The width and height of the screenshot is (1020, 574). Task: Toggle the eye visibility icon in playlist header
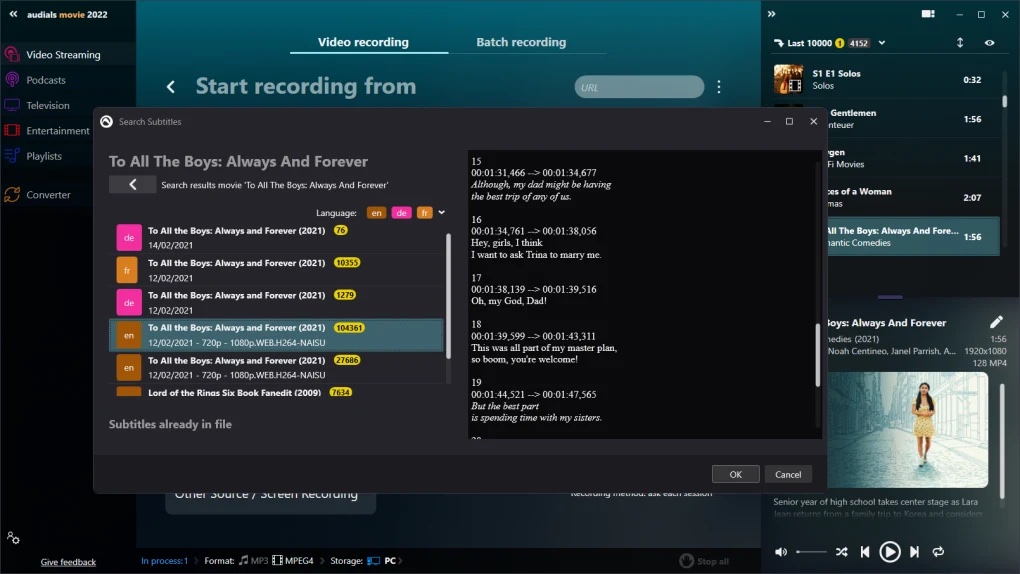pos(989,43)
